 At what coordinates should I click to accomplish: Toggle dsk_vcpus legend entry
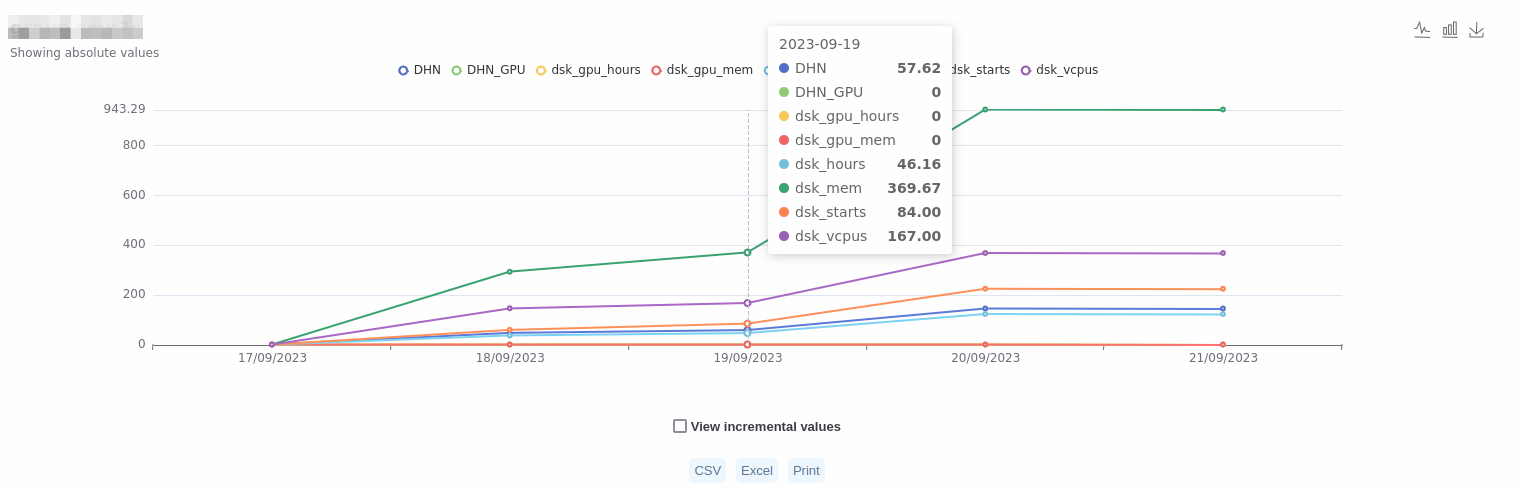pos(1059,70)
